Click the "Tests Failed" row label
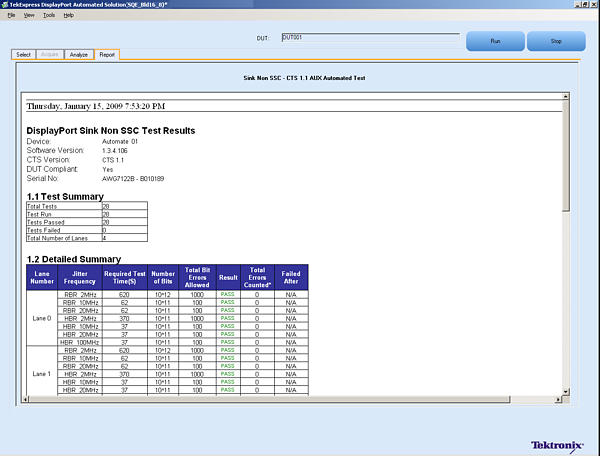 point(44,230)
